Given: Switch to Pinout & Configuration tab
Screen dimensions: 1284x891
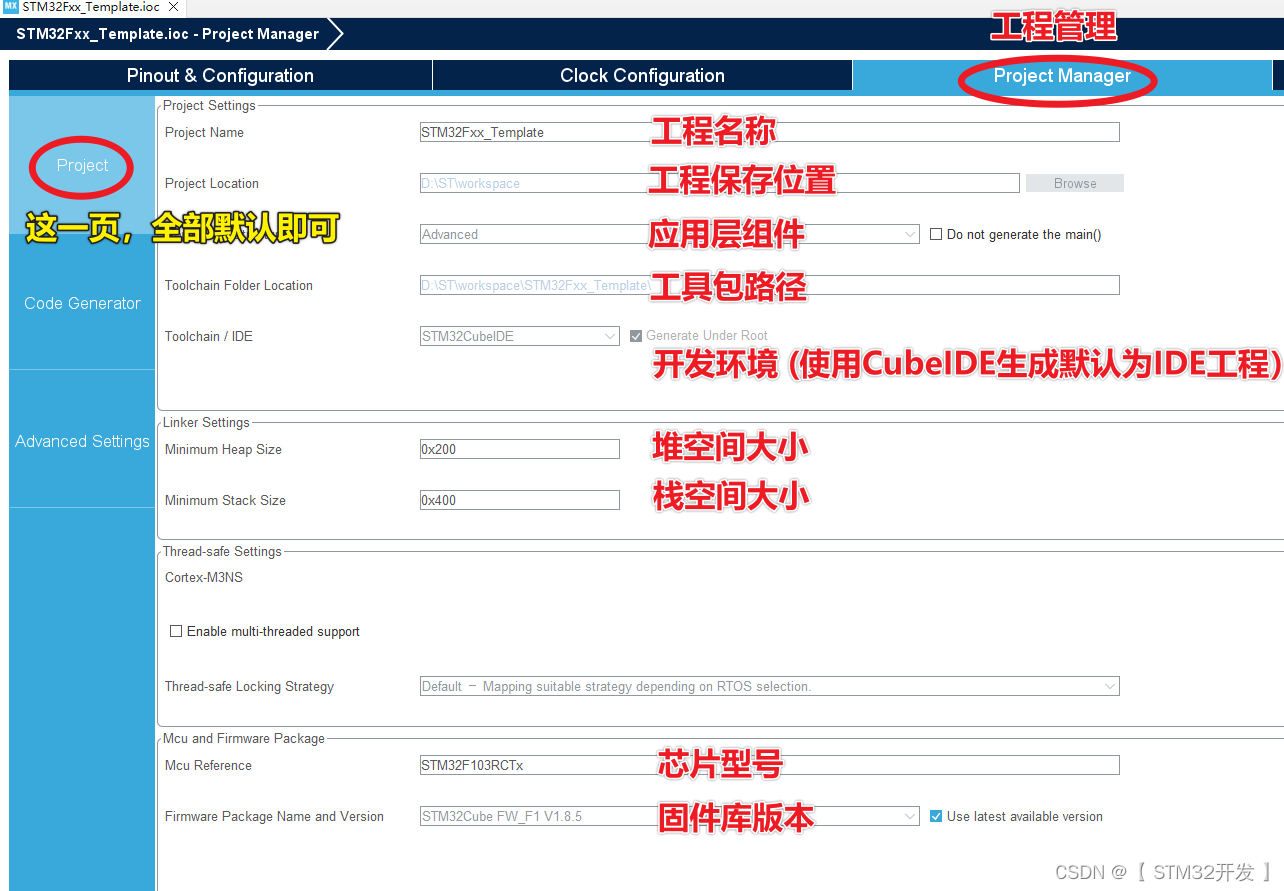Looking at the screenshot, I should (x=220, y=76).
